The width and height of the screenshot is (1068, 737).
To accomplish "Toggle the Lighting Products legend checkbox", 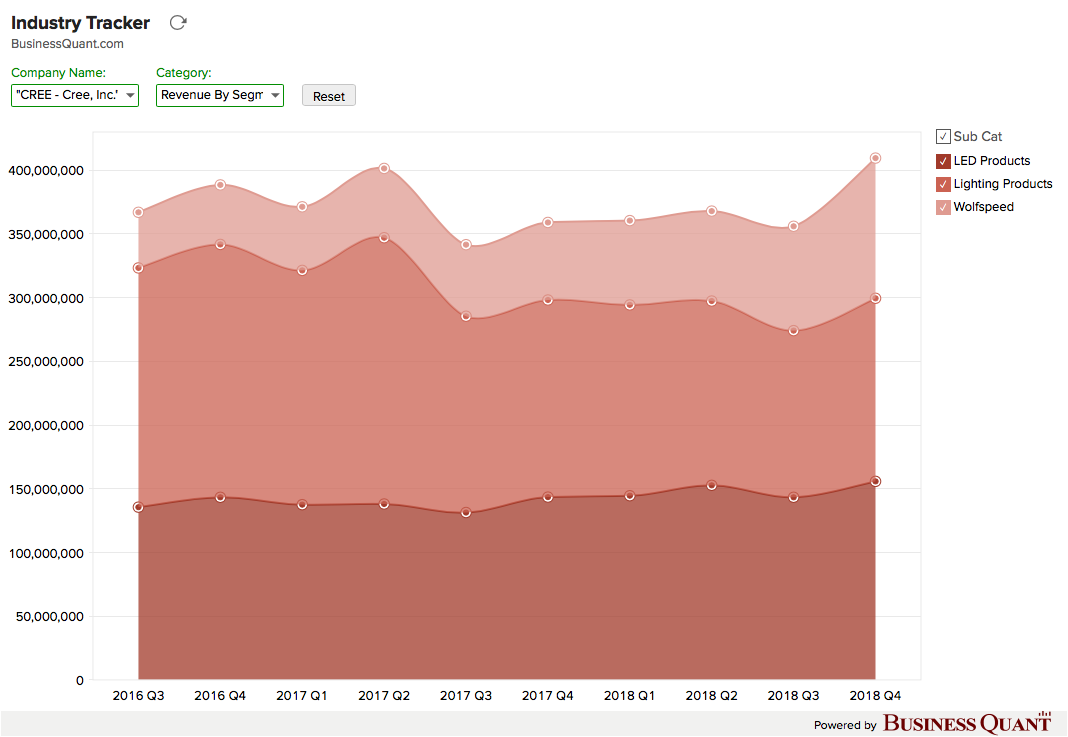I will (943, 185).
